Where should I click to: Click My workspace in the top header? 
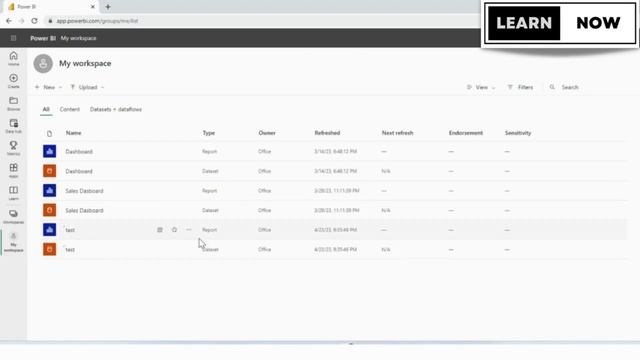79,38
